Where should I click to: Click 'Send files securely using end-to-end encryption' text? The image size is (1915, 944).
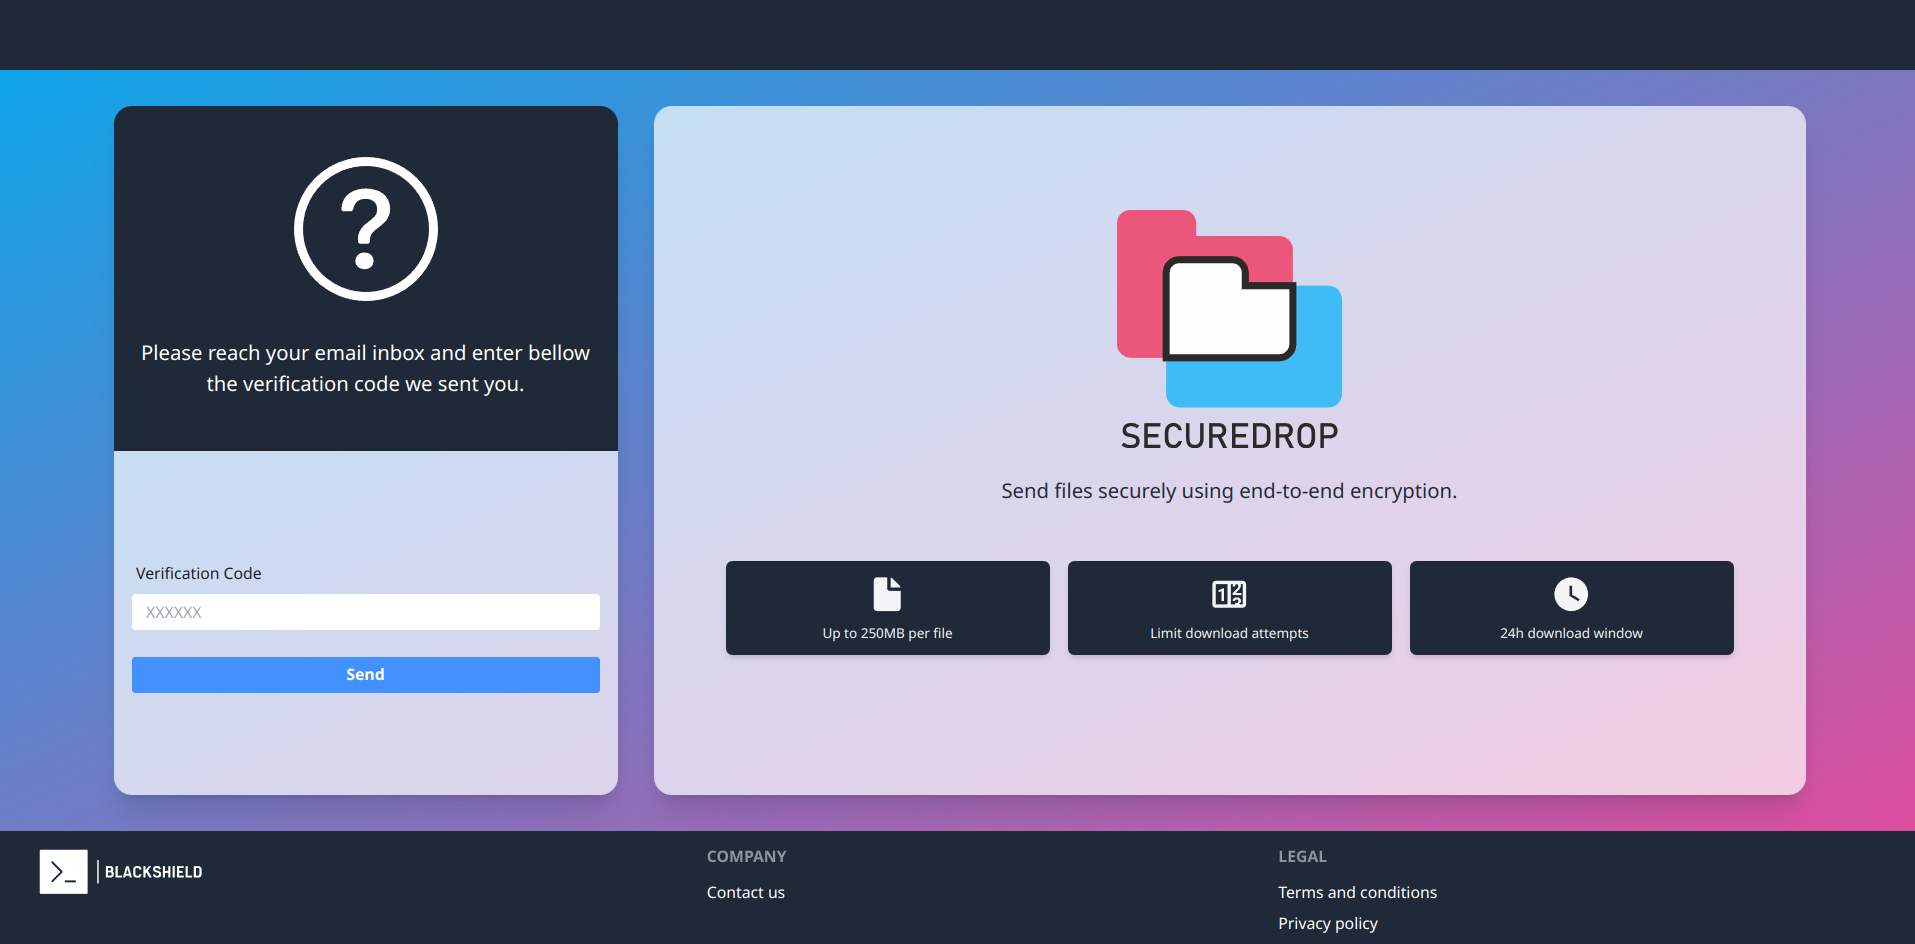pos(1229,491)
